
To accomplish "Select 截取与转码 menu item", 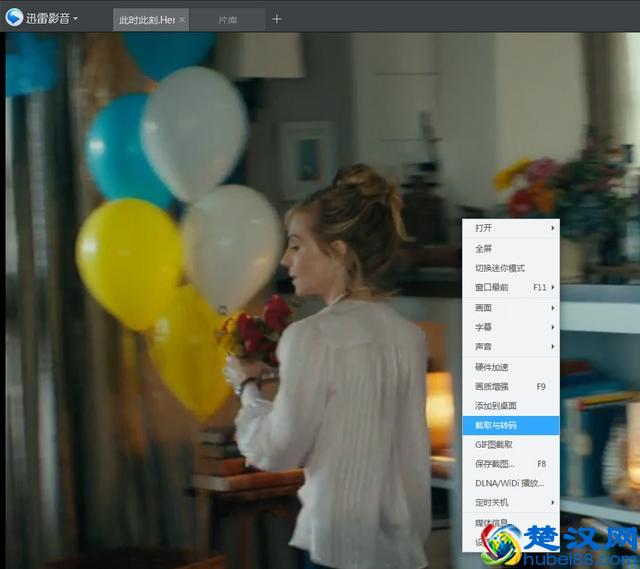I will (x=510, y=425).
